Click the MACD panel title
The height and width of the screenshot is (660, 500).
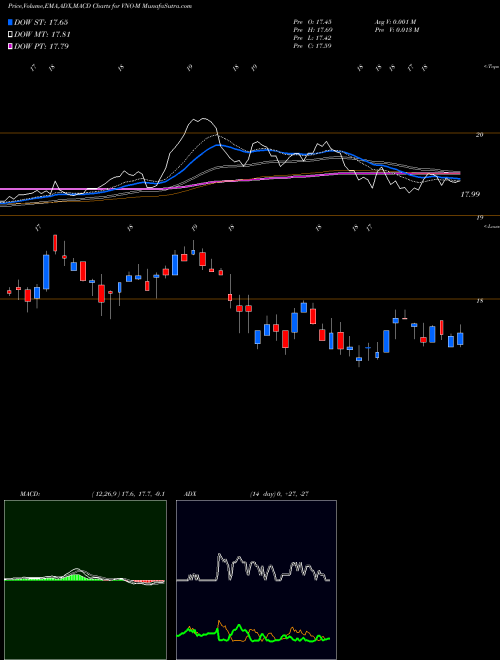(x=30, y=494)
